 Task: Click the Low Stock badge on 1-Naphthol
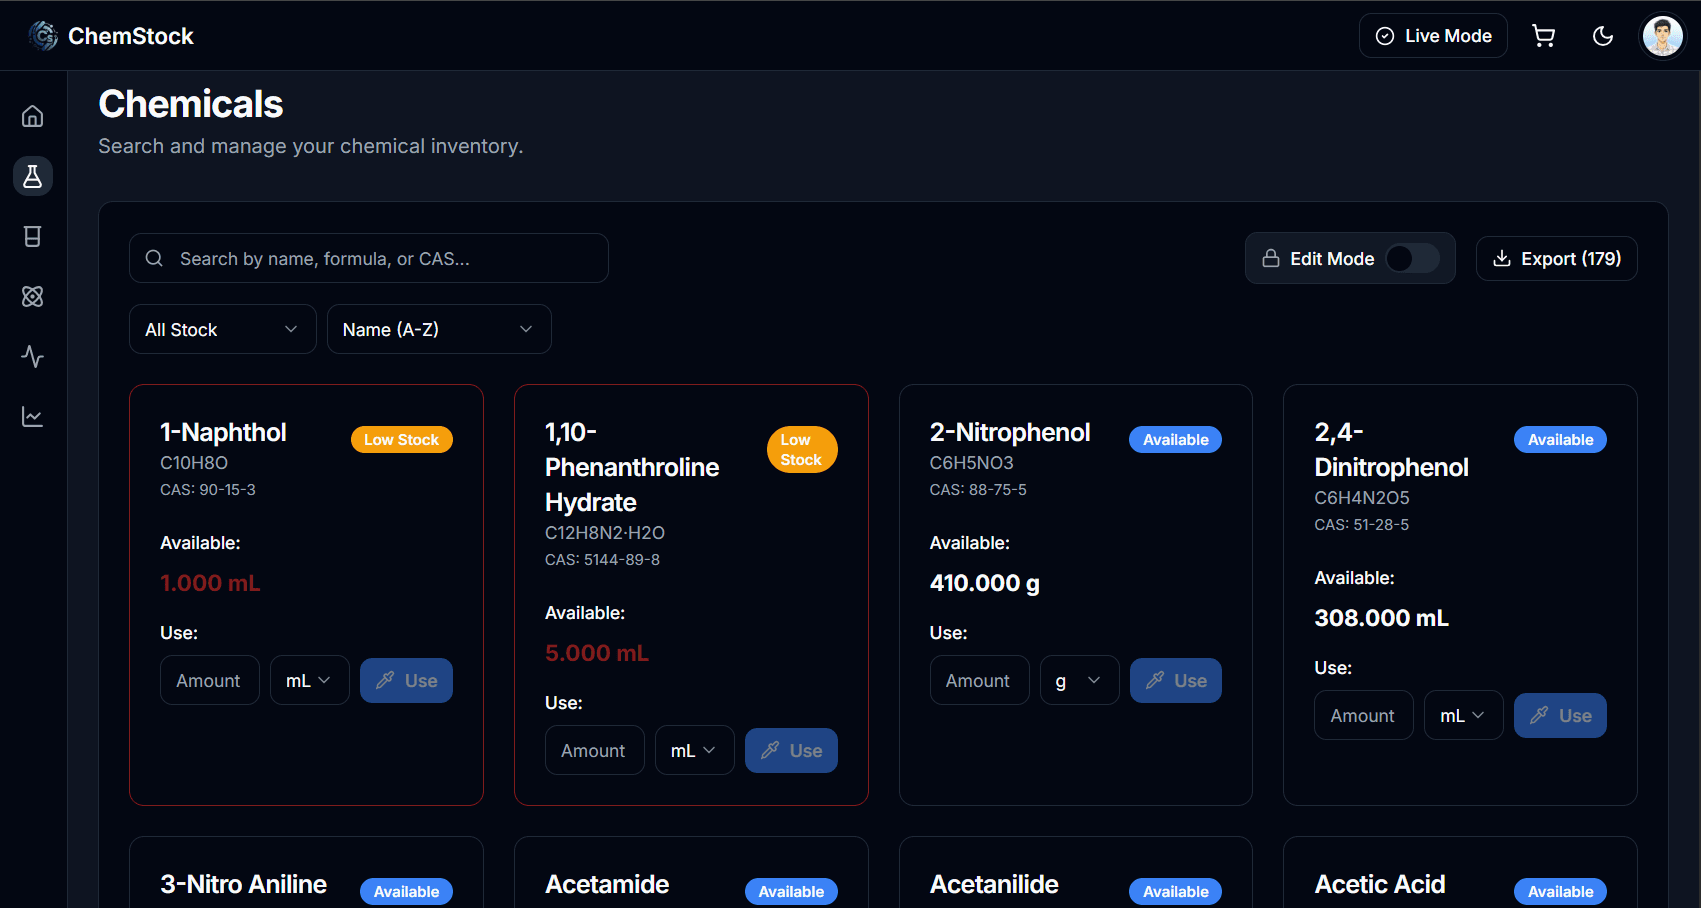[401, 440]
